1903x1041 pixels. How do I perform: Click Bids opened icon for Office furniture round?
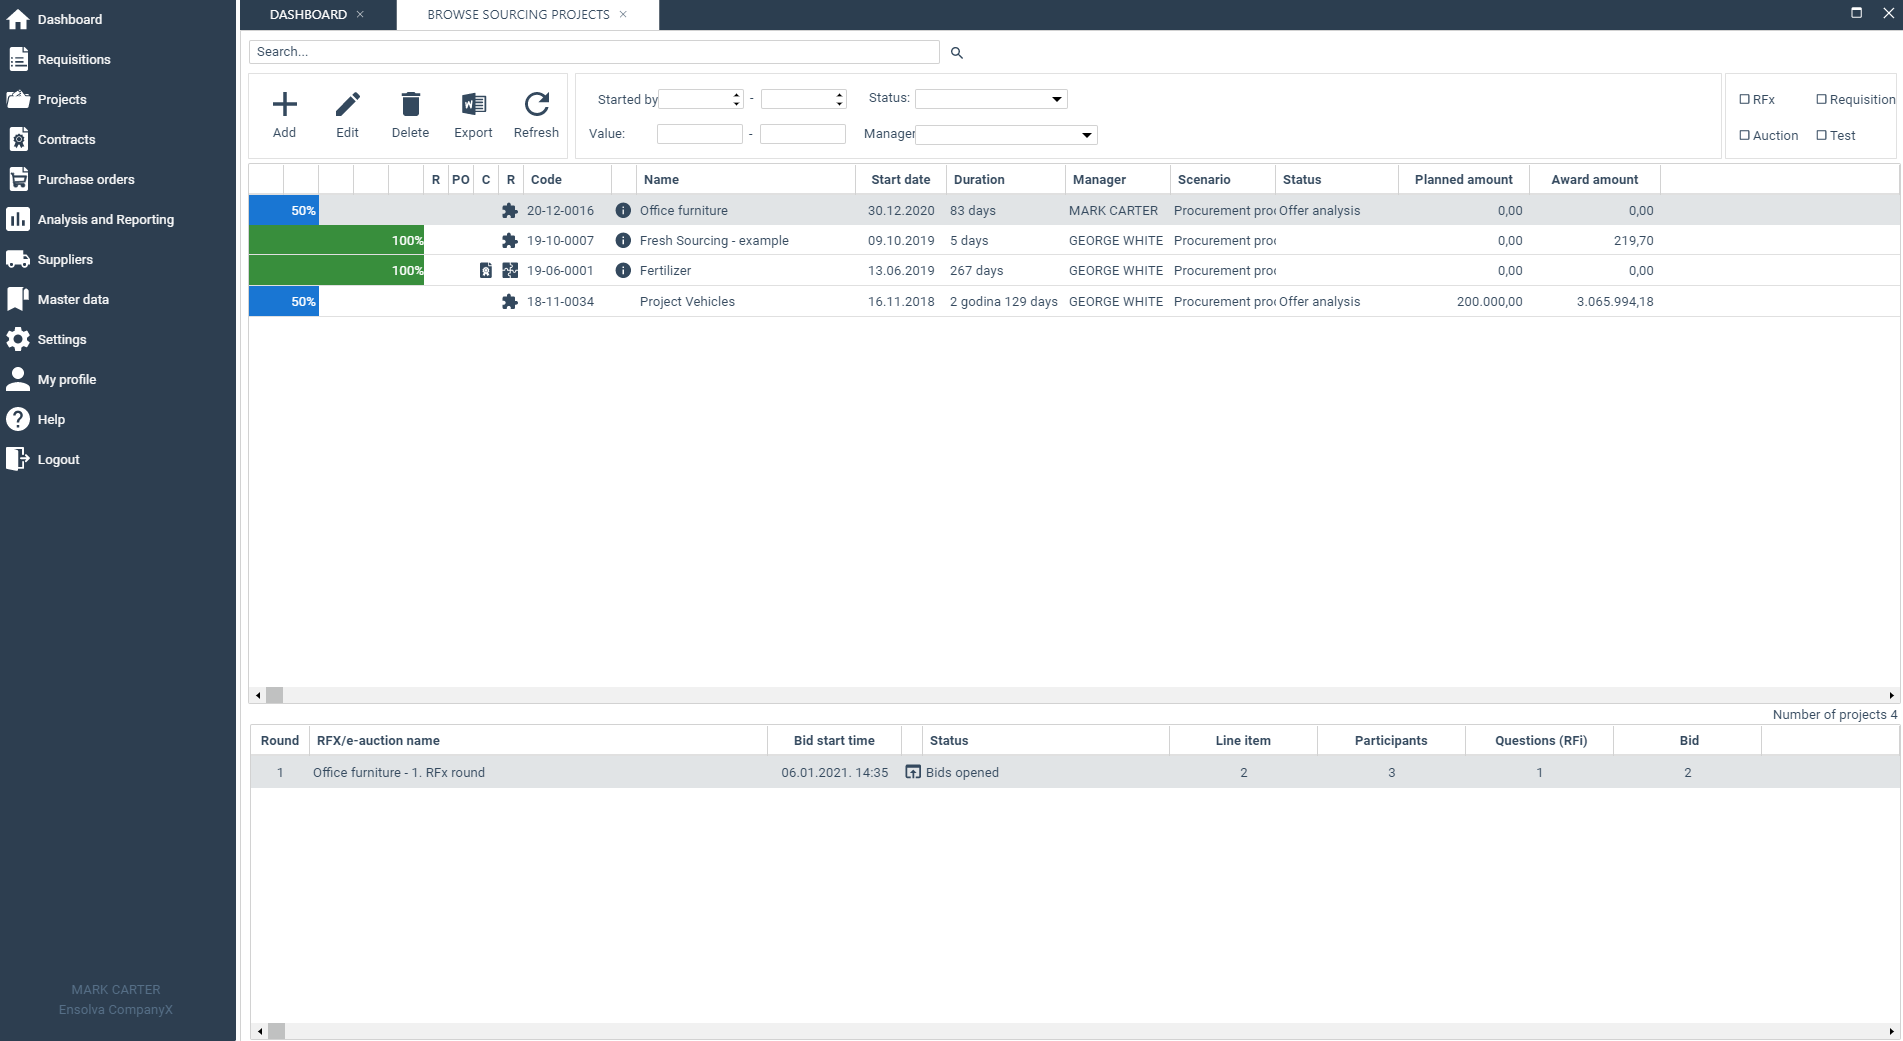coord(912,772)
